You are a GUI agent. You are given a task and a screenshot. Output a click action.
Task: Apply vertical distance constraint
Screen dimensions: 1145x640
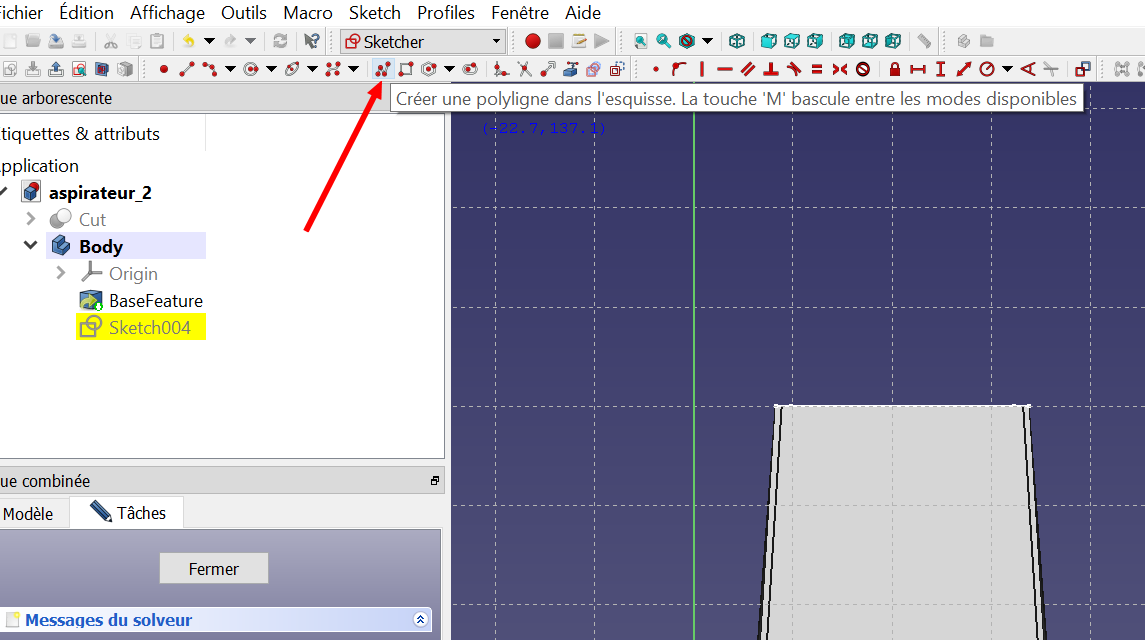tap(941, 69)
